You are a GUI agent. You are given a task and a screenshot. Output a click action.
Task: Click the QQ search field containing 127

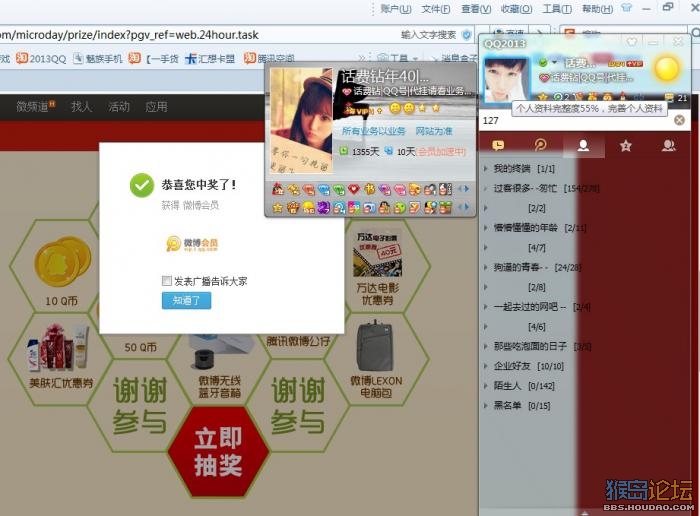click(577, 121)
